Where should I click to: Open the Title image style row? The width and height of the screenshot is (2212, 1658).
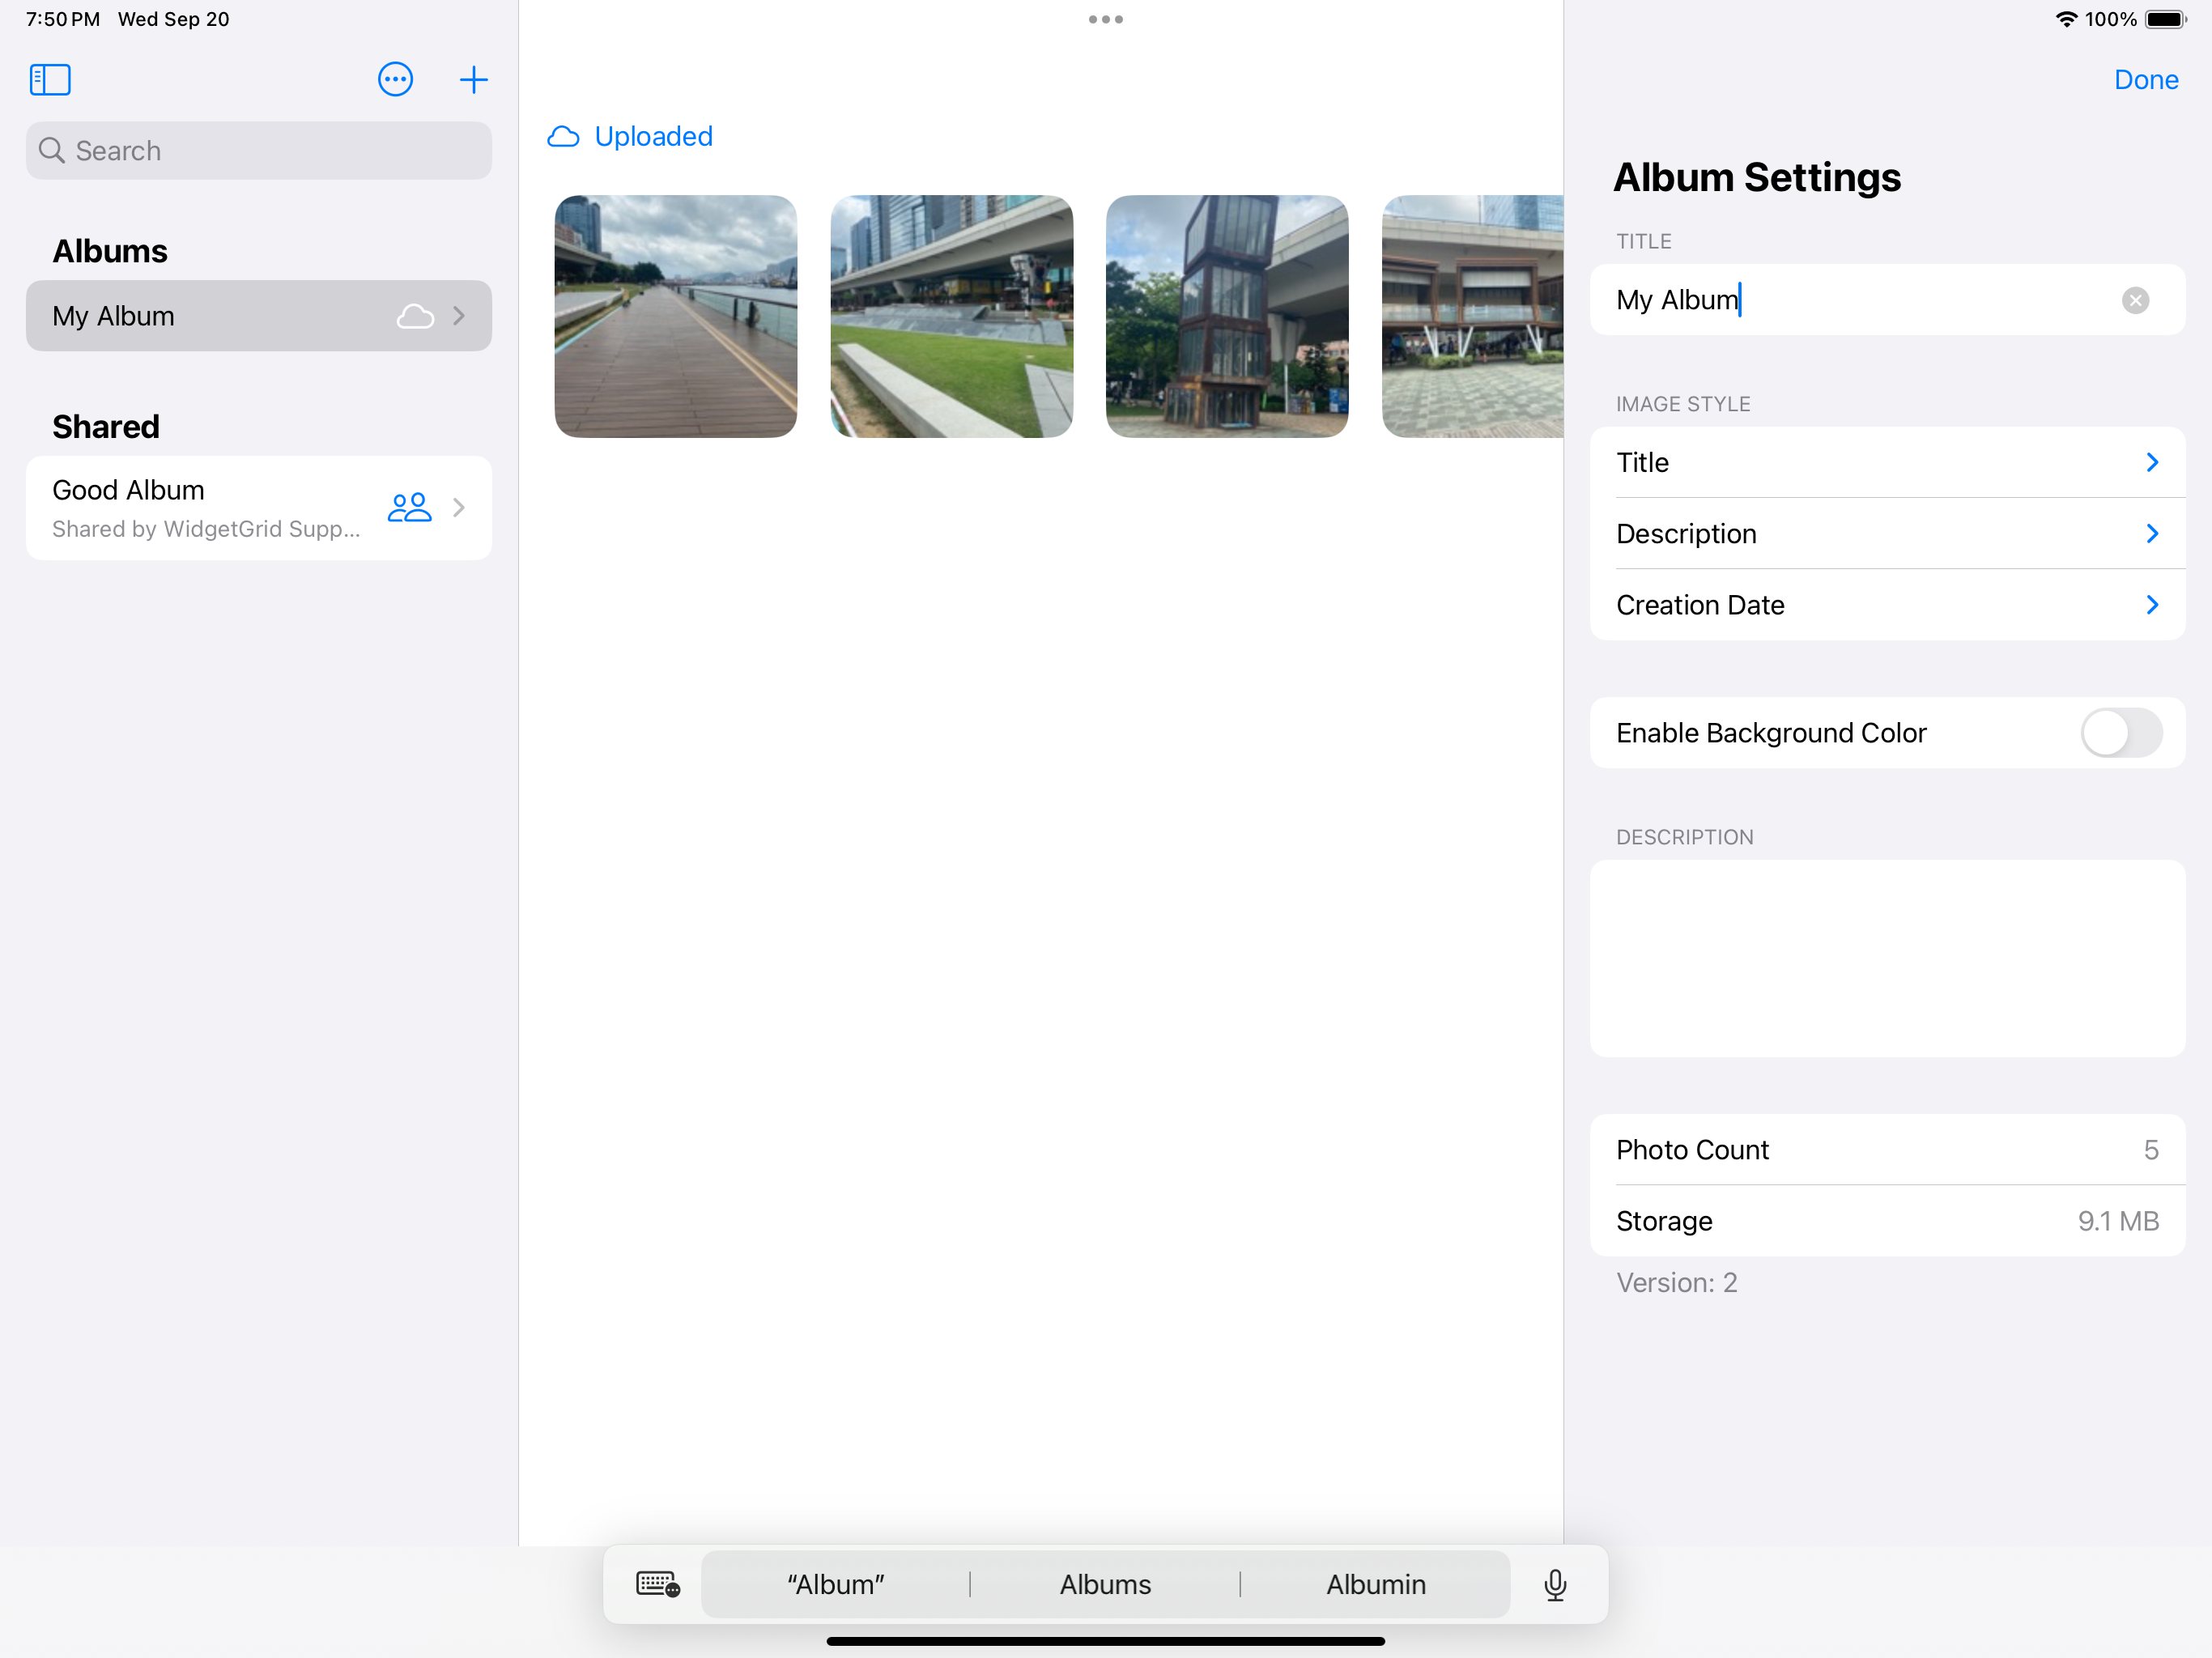coord(1887,462)
